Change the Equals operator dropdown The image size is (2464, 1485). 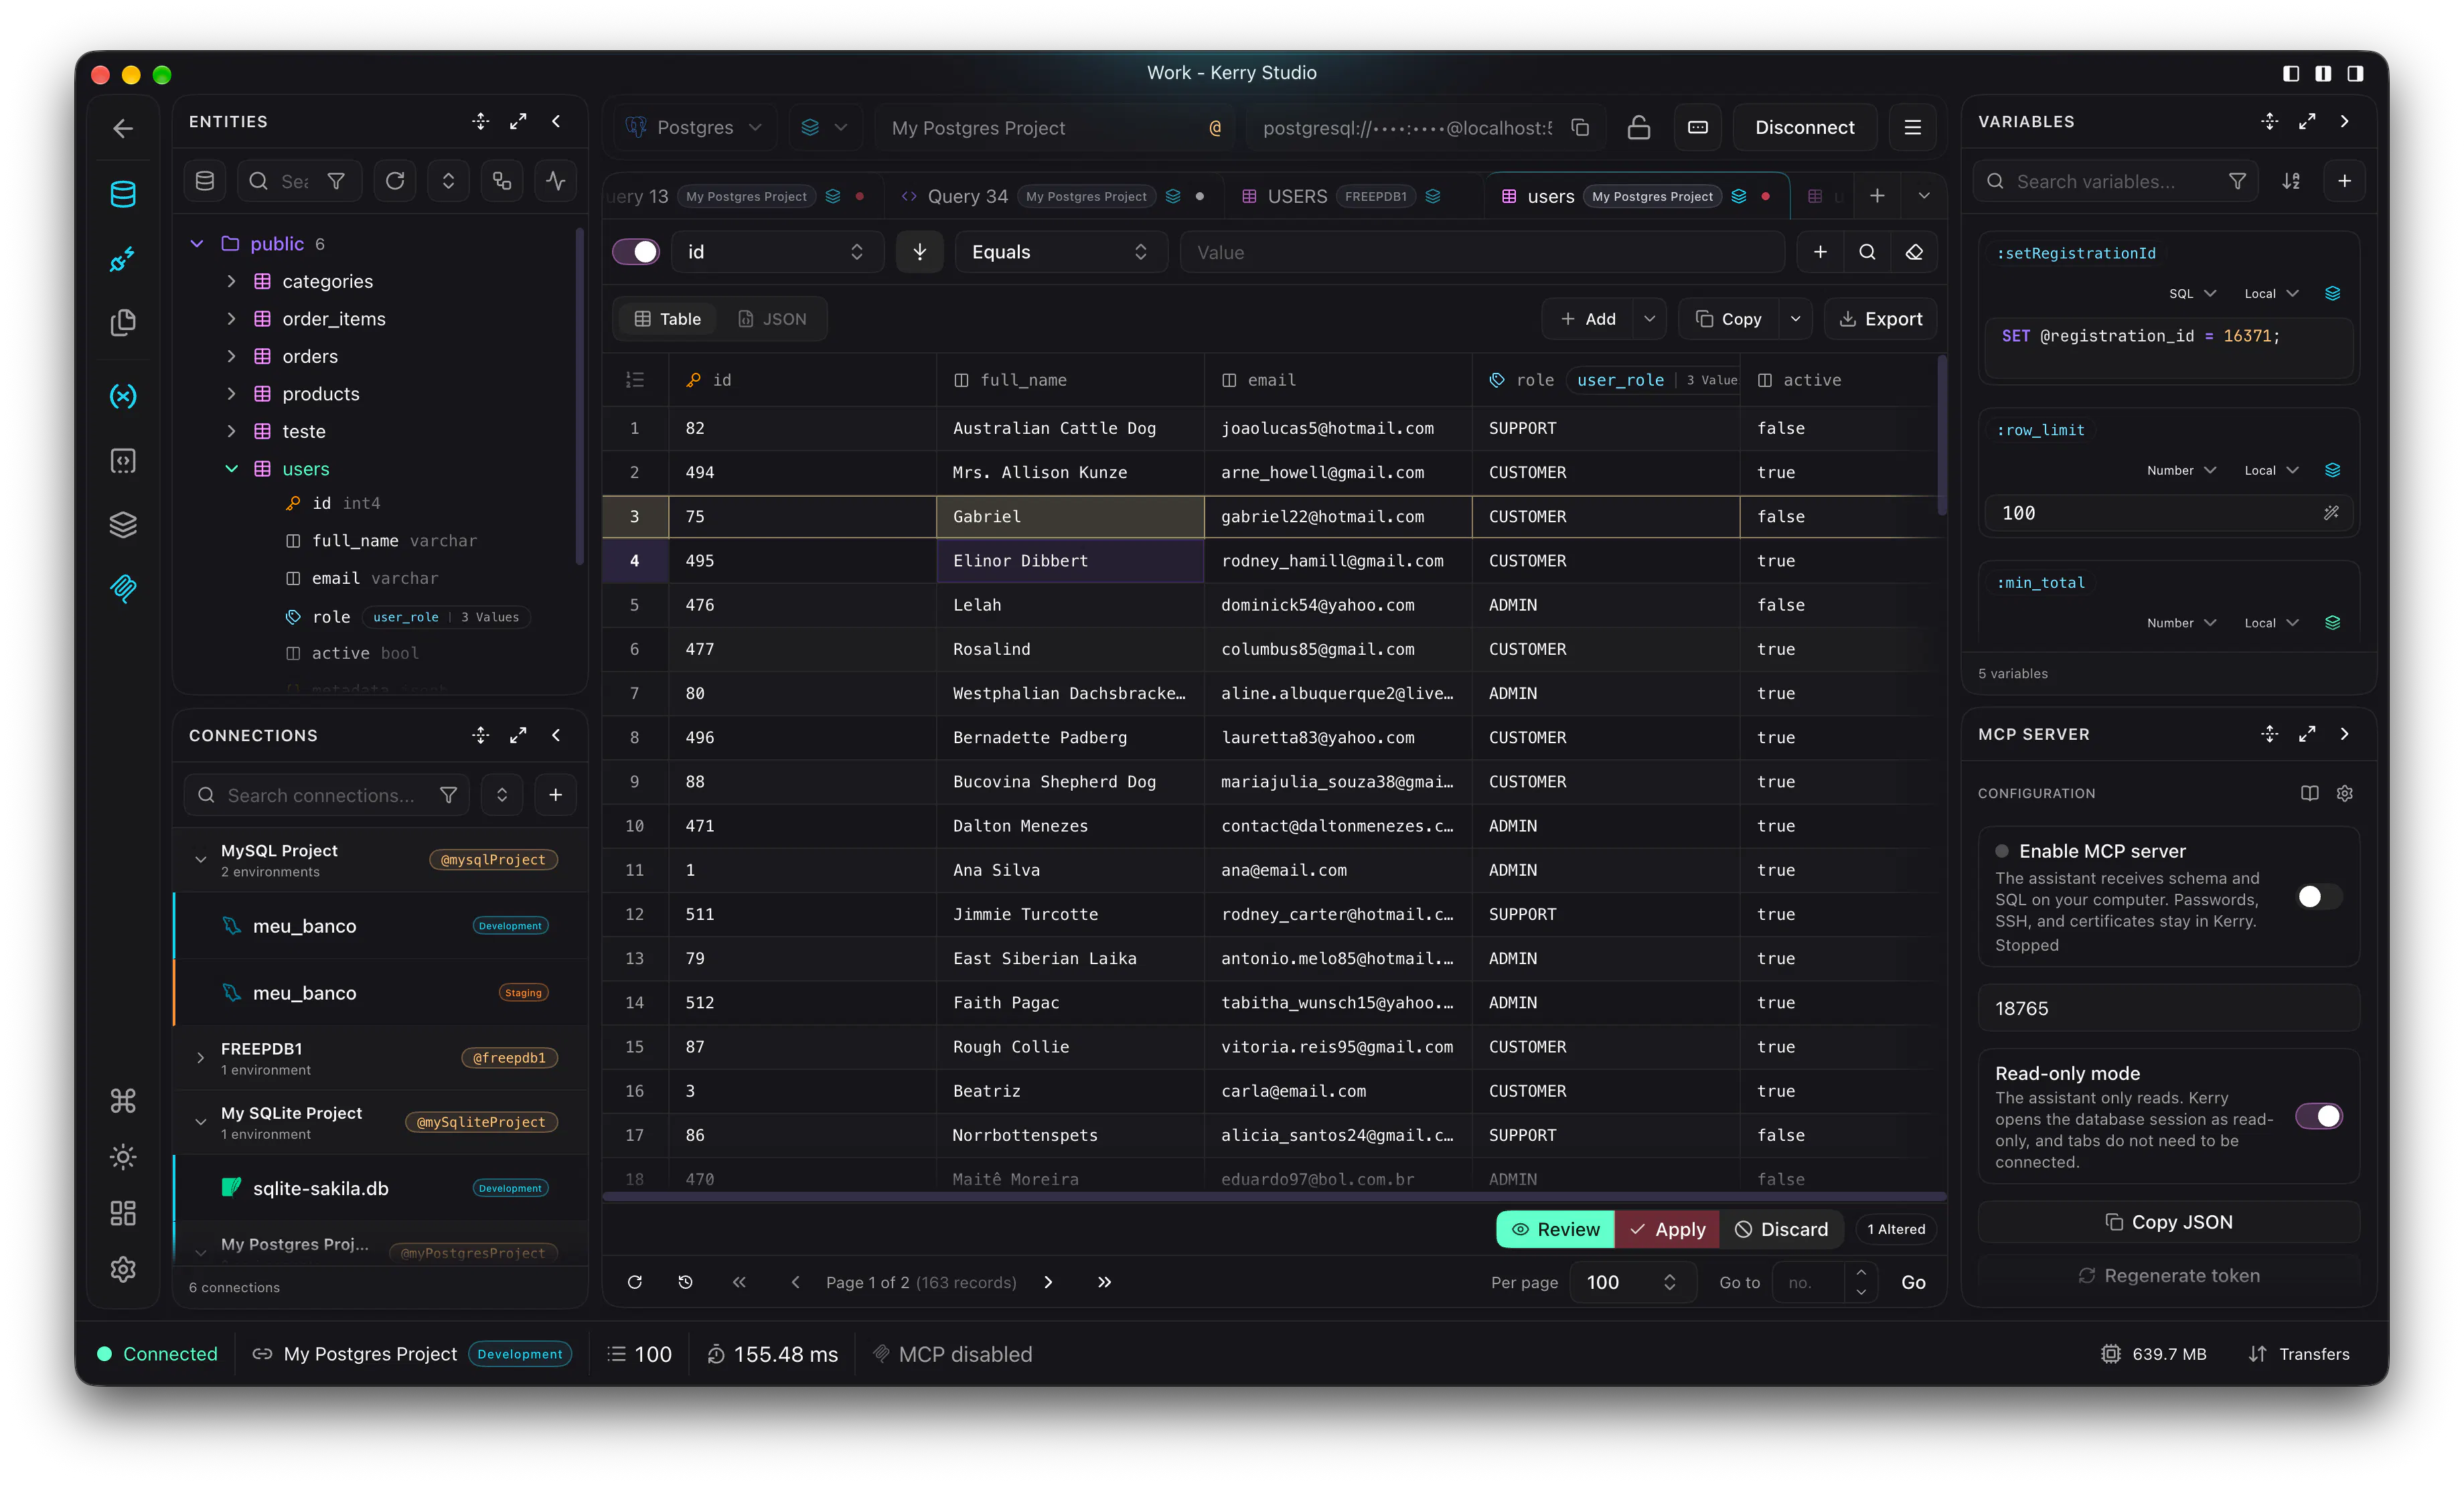pyautogui.click(x=1060, y=252)
